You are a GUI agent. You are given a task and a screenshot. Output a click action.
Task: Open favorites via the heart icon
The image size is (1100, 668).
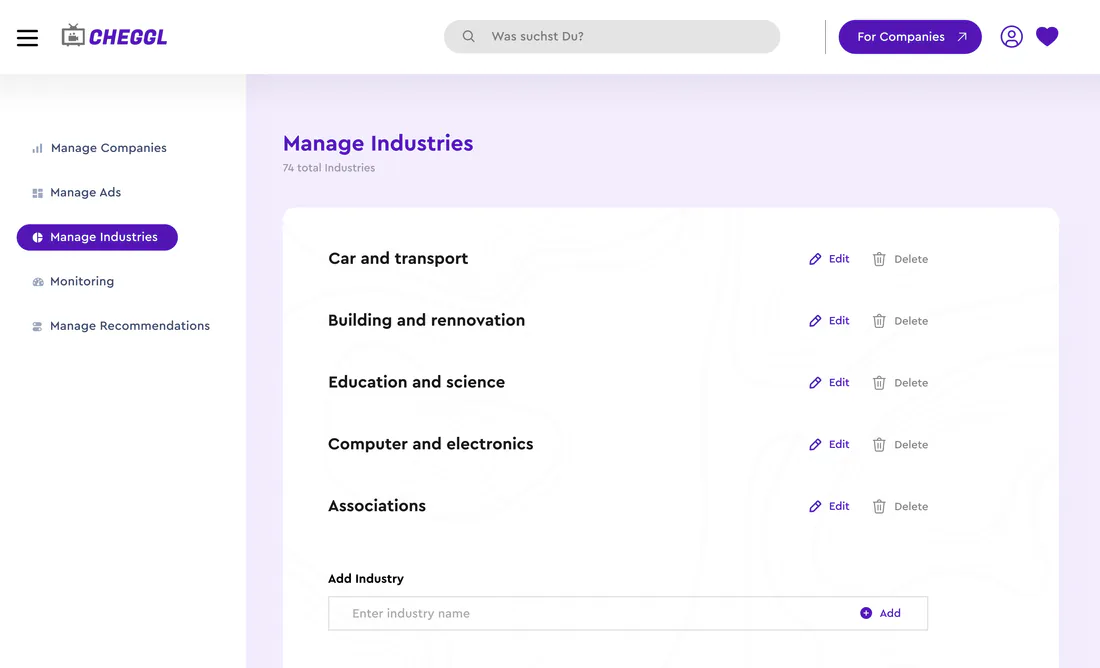[x=1047, y=36]
